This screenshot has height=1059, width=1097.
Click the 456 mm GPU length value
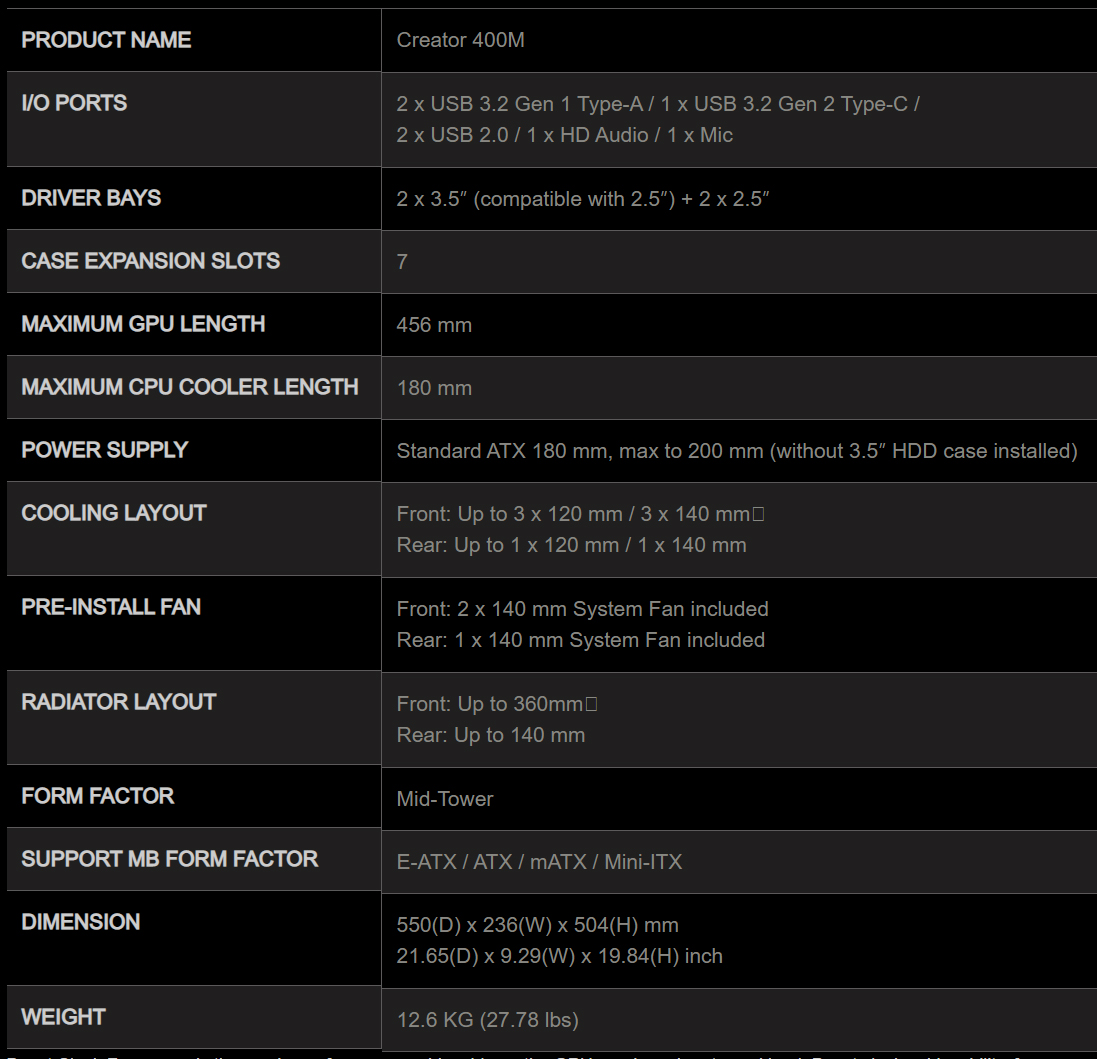(x=434, y=325)
